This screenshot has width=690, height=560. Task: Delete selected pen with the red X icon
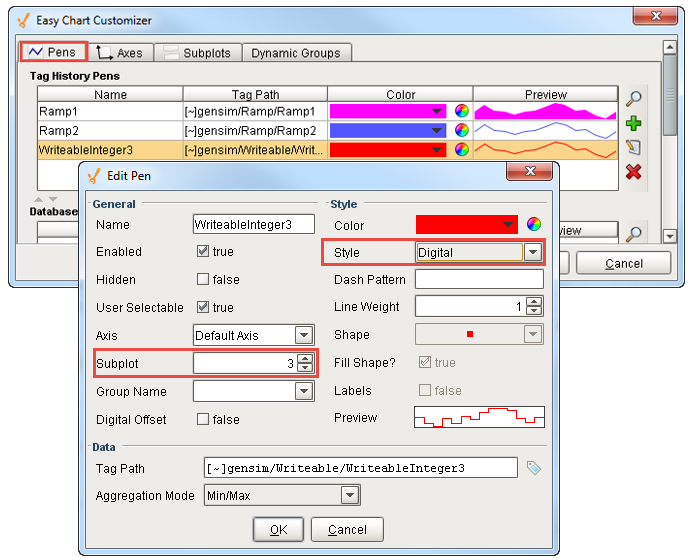(x=633, y=172)
